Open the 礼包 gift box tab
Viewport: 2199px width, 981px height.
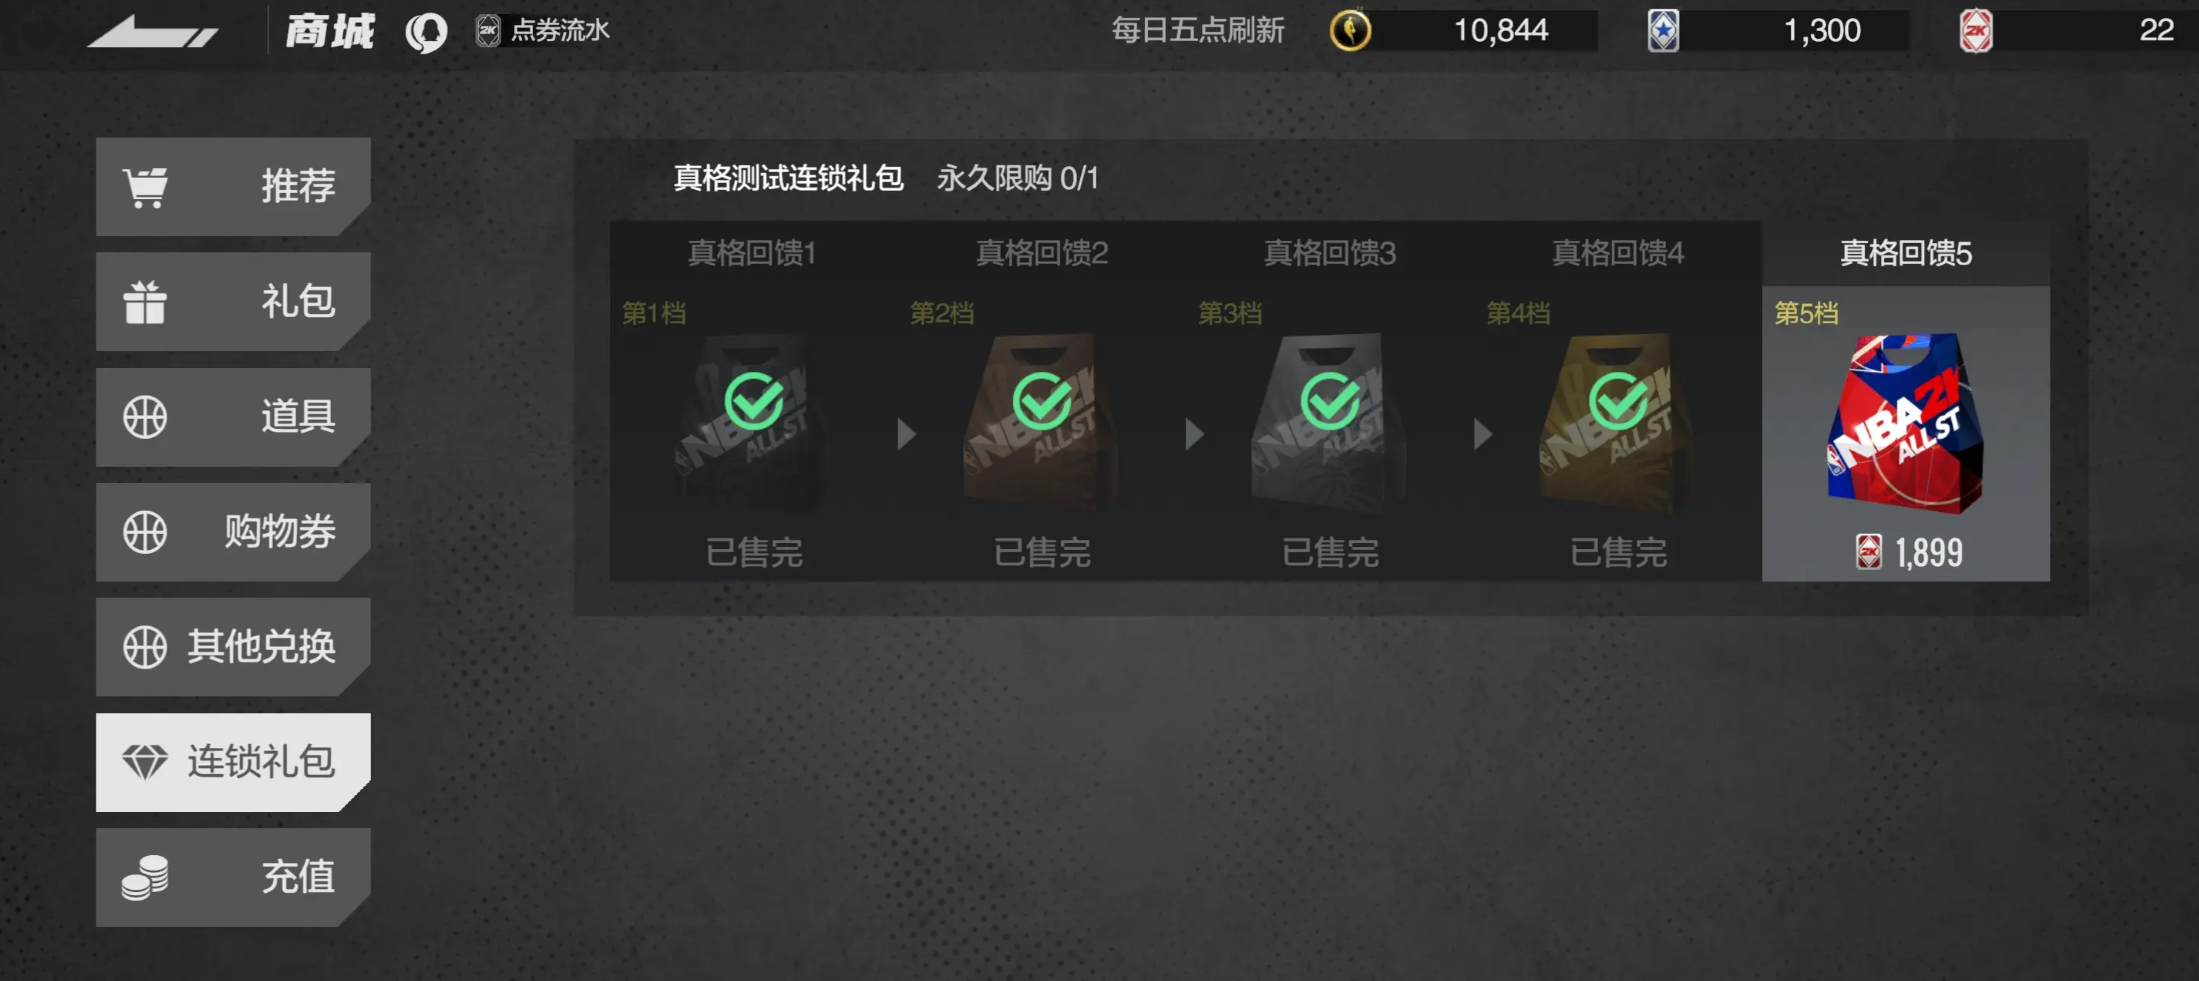click(x=233, y=302)
